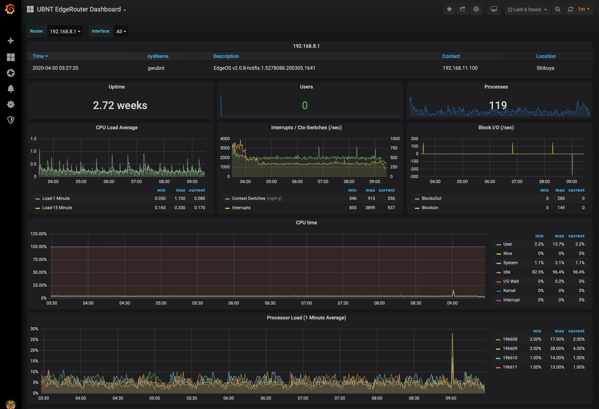Toggle BlocksIn series in legend
Viewport: 599px width, 409px height.
coord(430,208)
